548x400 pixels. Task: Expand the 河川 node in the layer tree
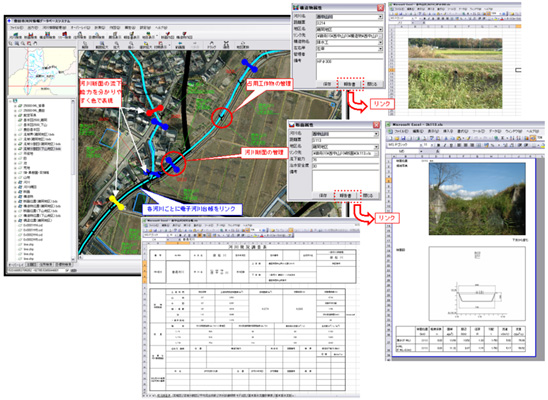[15, 182]
